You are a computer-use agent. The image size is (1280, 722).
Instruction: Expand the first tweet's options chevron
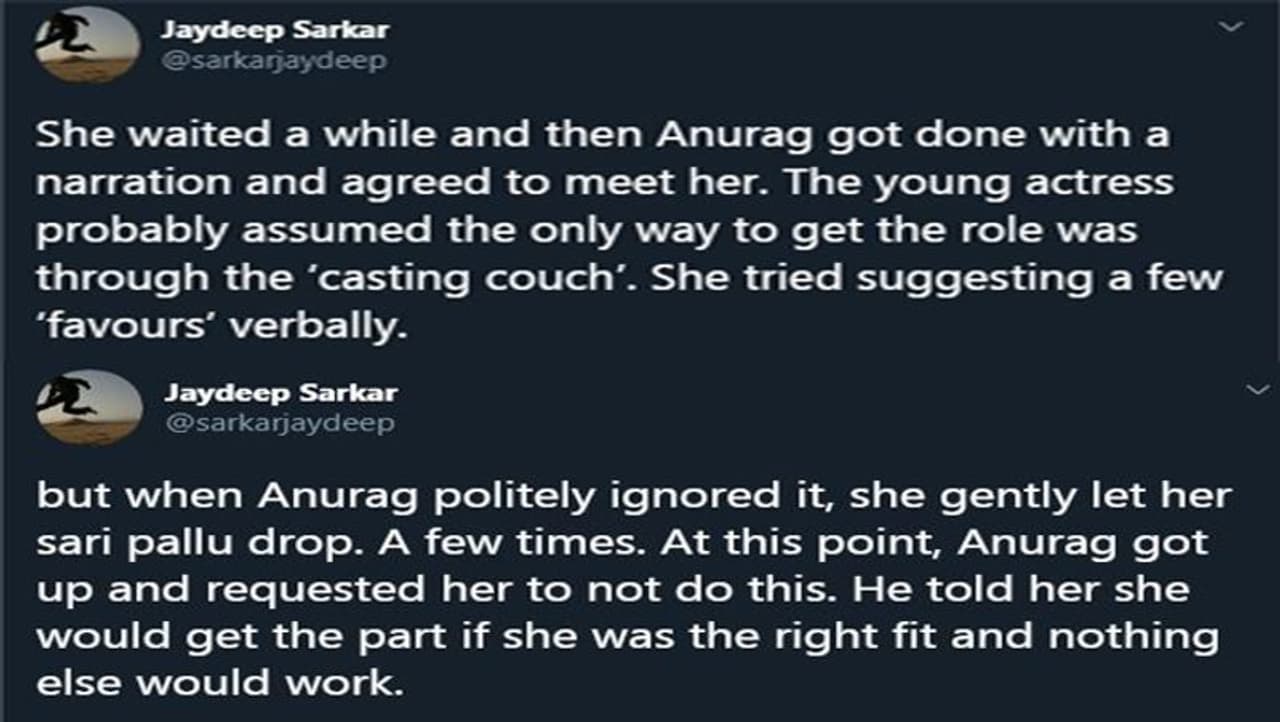point(1231,27)
